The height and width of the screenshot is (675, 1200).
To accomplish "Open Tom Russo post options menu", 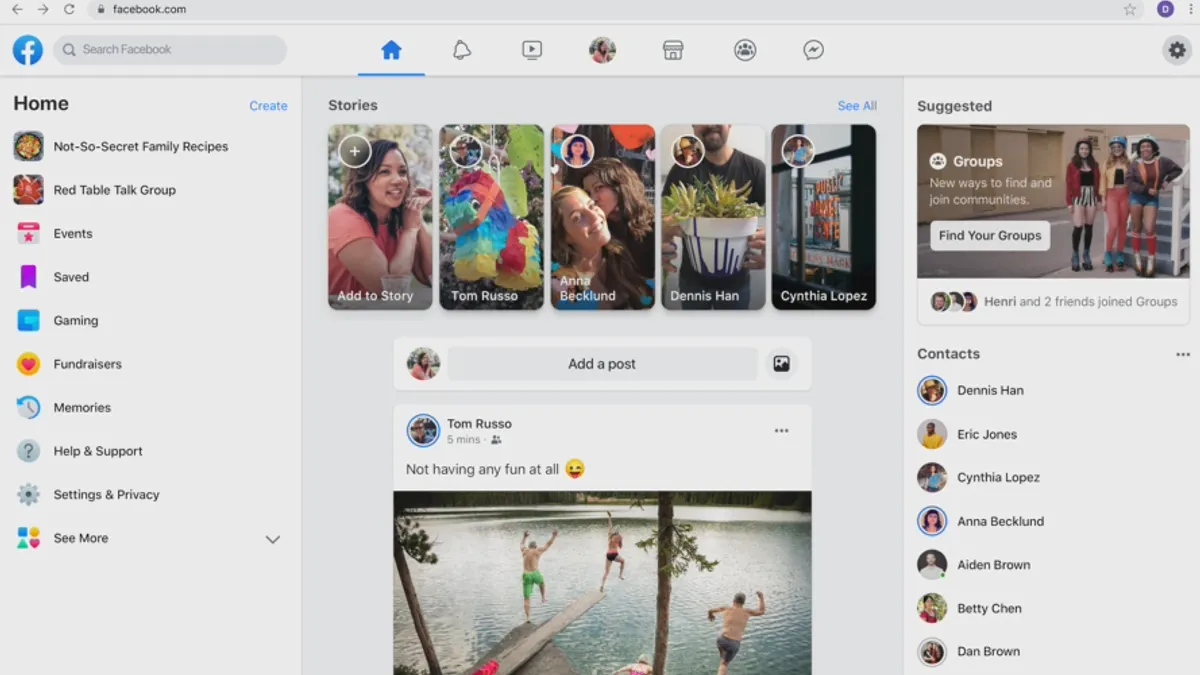I will point(782,431).
